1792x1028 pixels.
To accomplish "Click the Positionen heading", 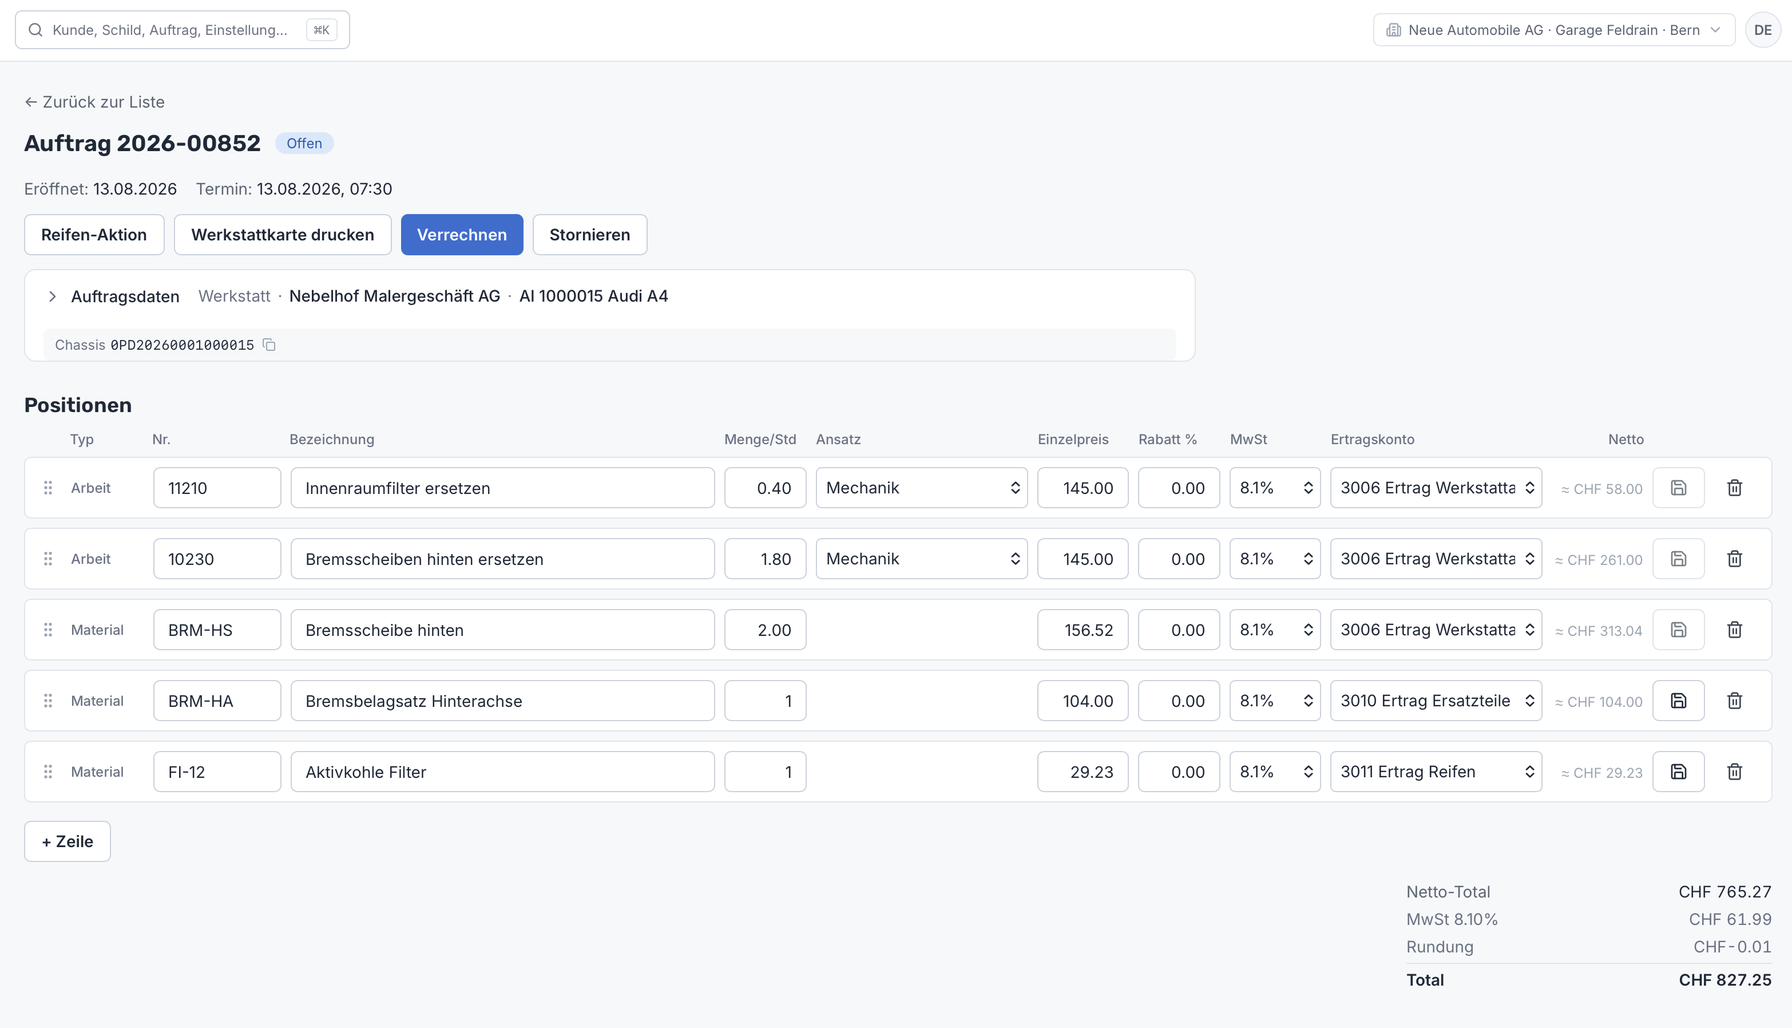I will [78, 405].
